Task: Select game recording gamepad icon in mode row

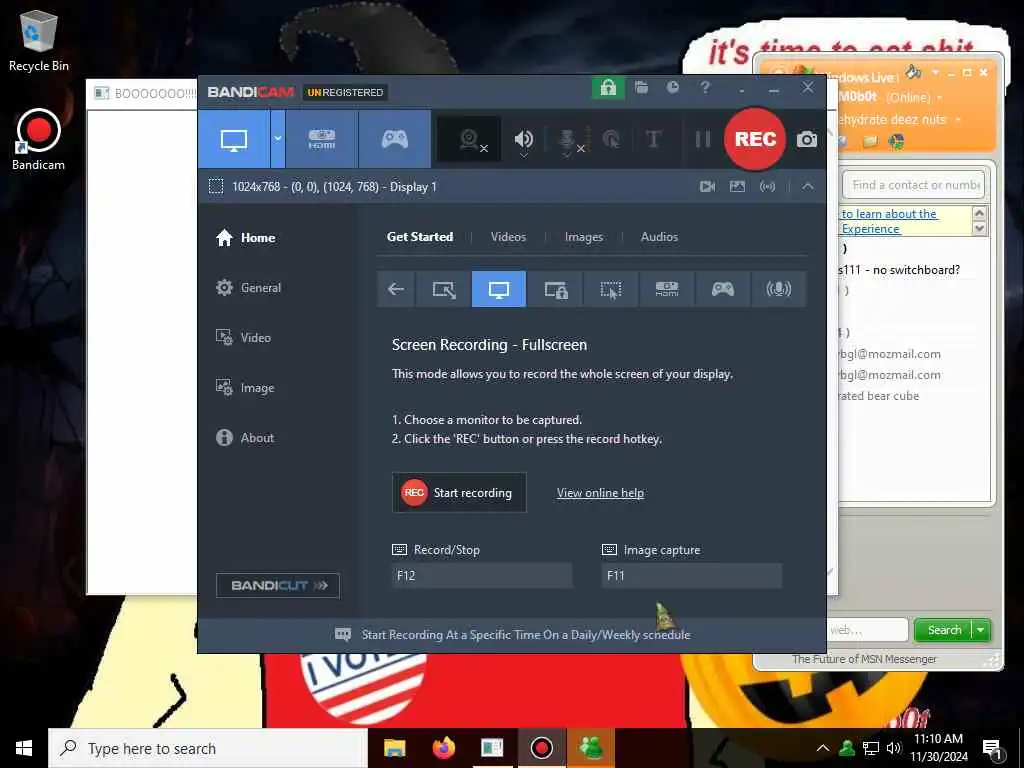Action: coord(722,289)
